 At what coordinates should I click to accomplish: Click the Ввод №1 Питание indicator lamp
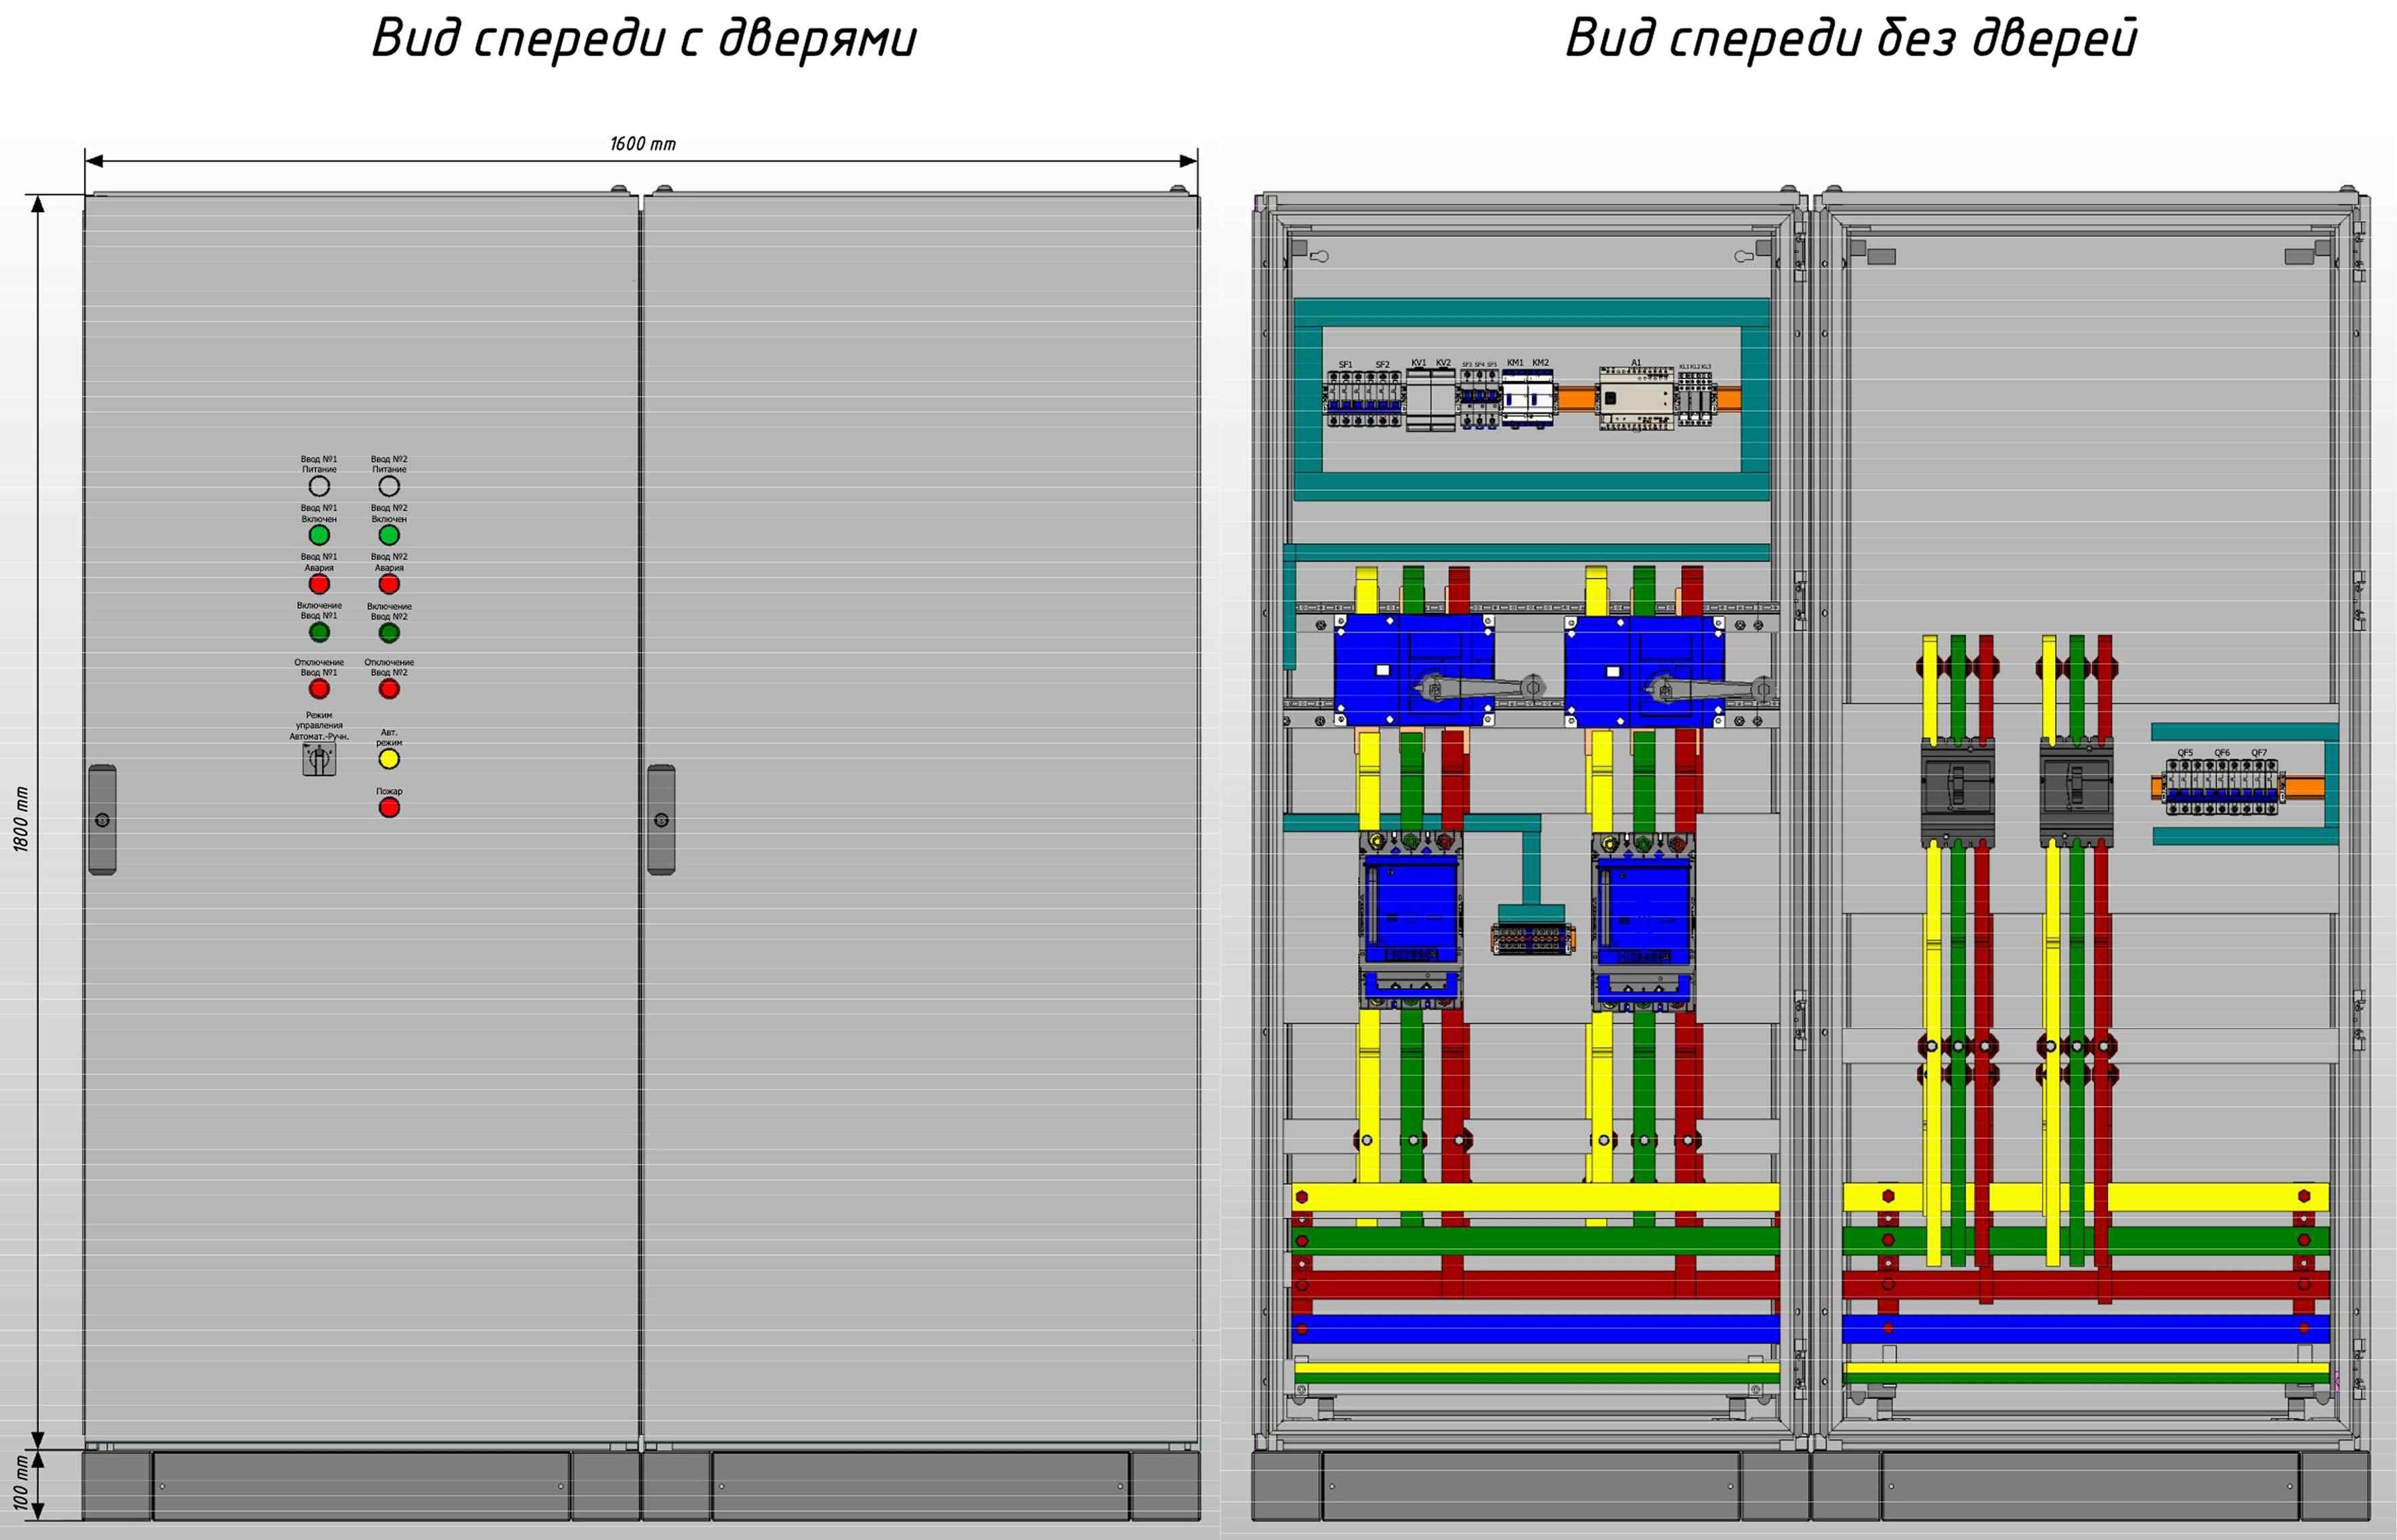coord(319,486)
